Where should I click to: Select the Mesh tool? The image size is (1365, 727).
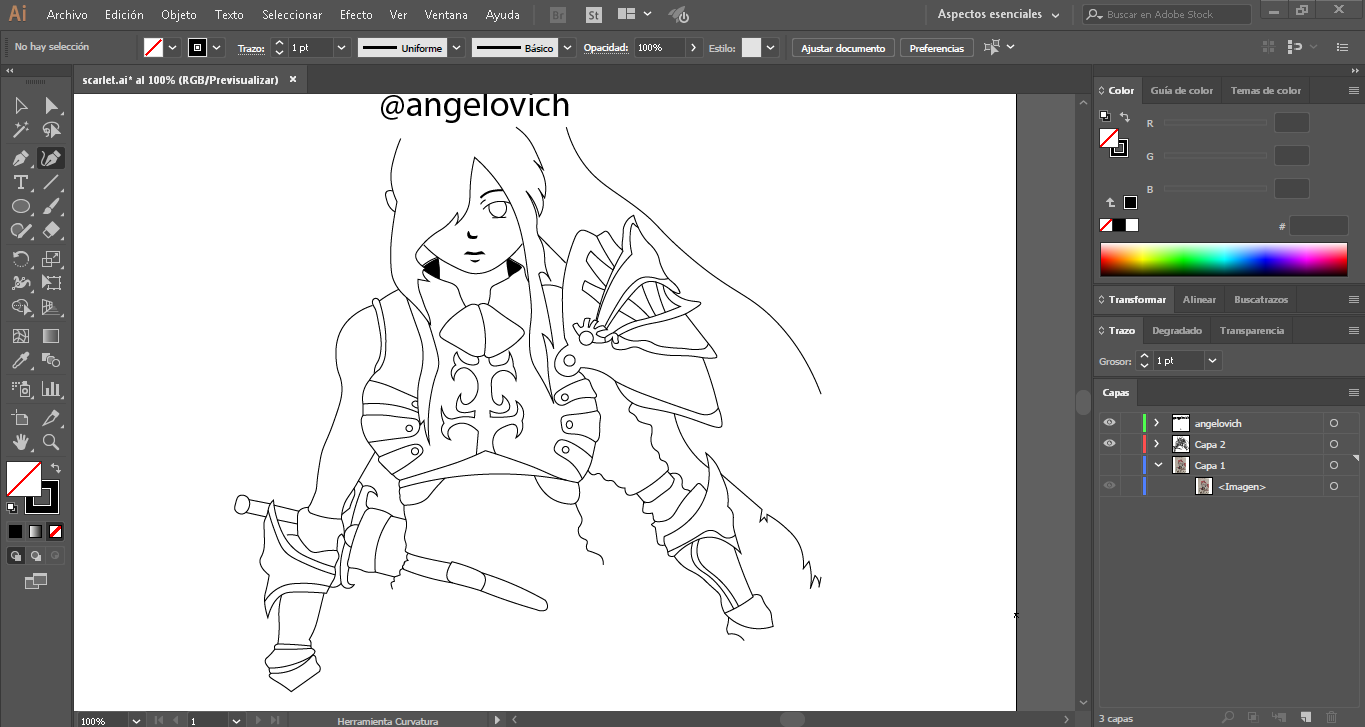20,336
